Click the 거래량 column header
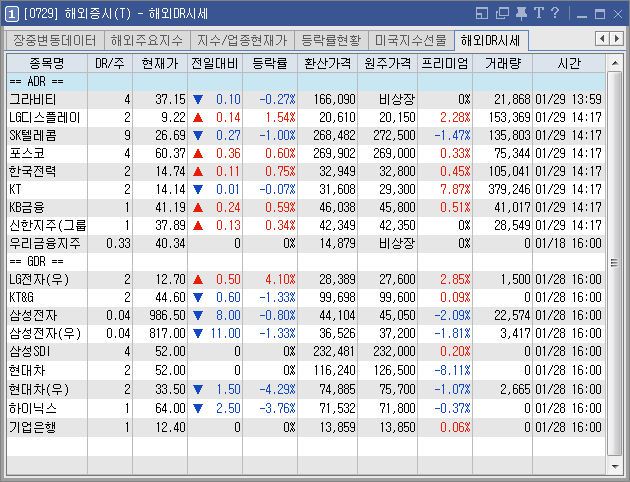The height and width of the screenshot is (482, 630). point(503,63)
